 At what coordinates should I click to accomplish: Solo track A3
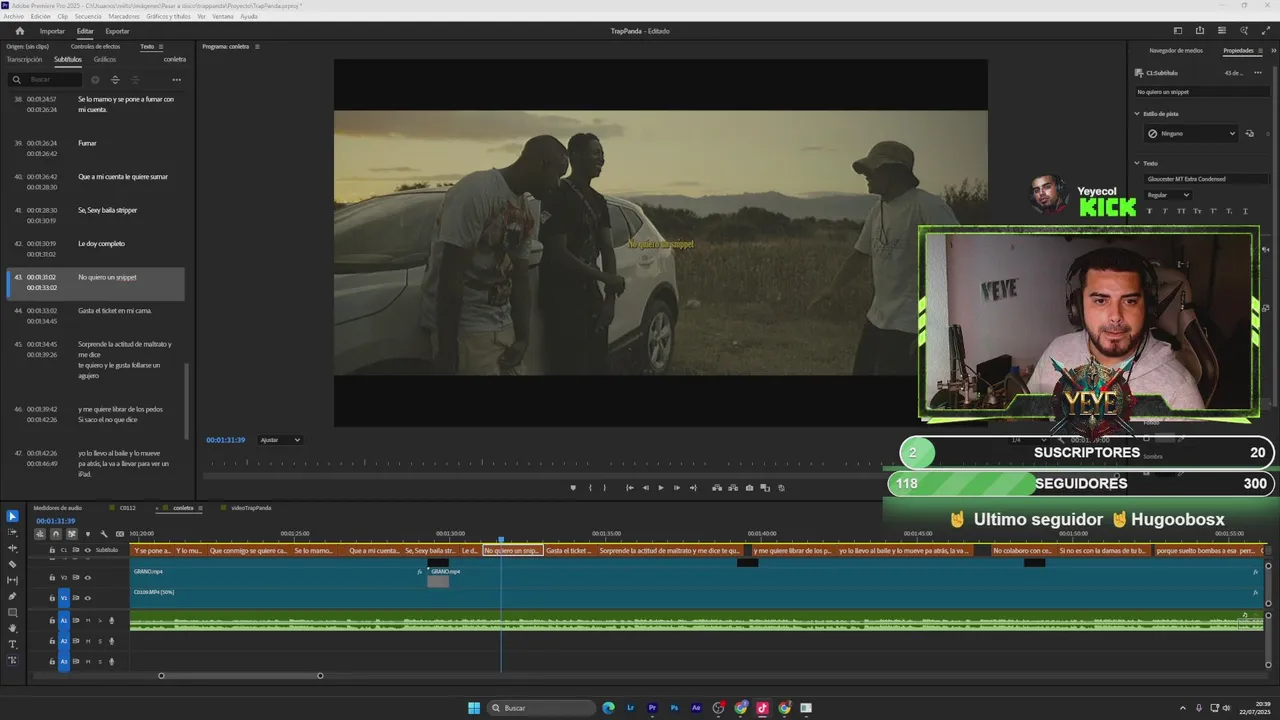click(x=100, y=661)
